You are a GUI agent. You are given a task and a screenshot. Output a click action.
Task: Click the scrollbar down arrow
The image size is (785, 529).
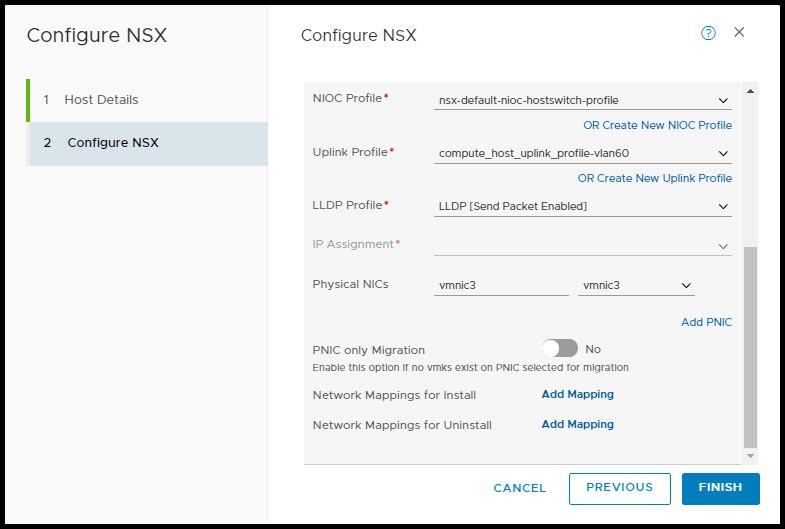pos(751,456)
